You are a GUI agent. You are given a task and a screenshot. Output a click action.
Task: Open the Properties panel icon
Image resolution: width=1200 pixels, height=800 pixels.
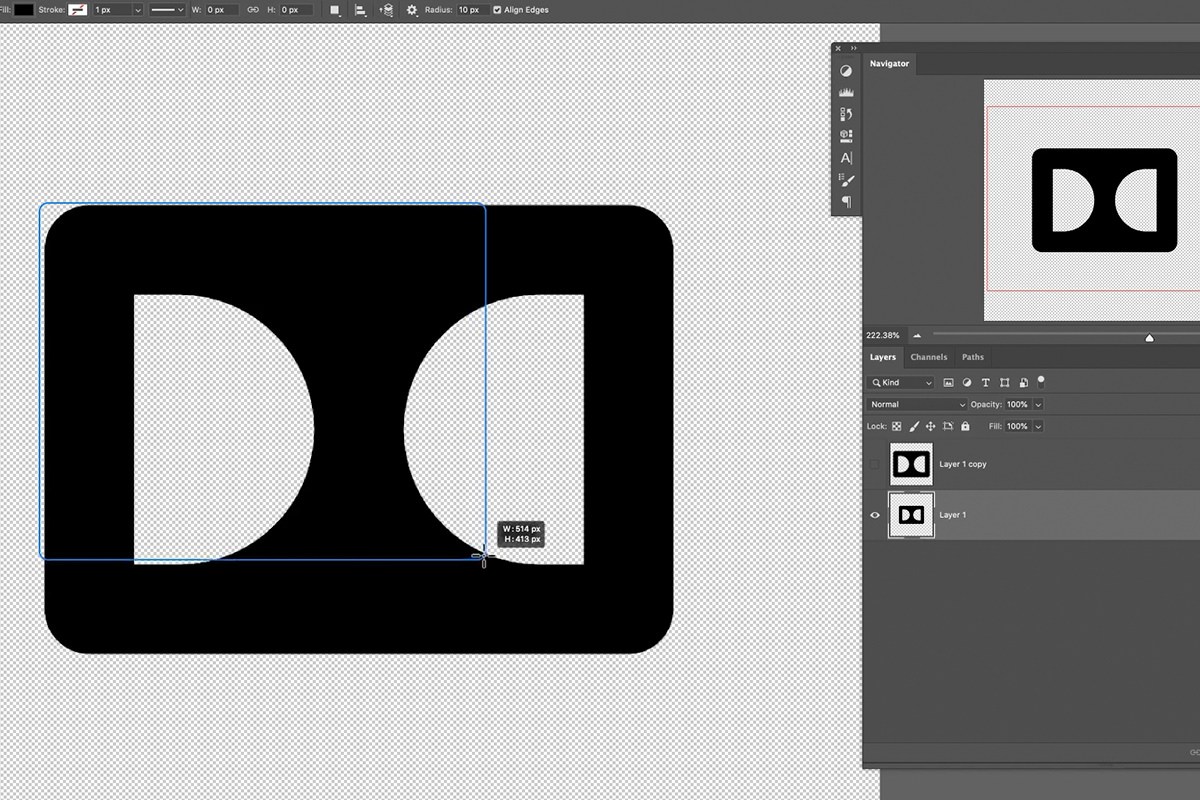846,135
